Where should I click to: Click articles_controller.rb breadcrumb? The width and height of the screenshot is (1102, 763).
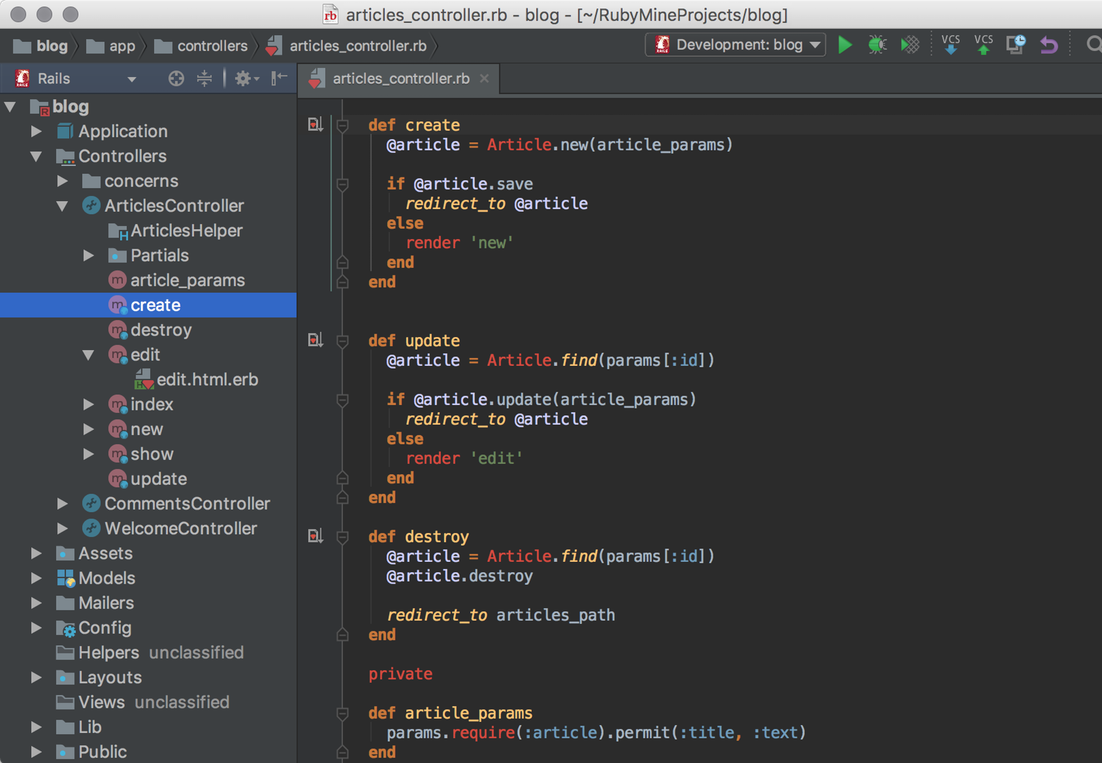[346, 46]
